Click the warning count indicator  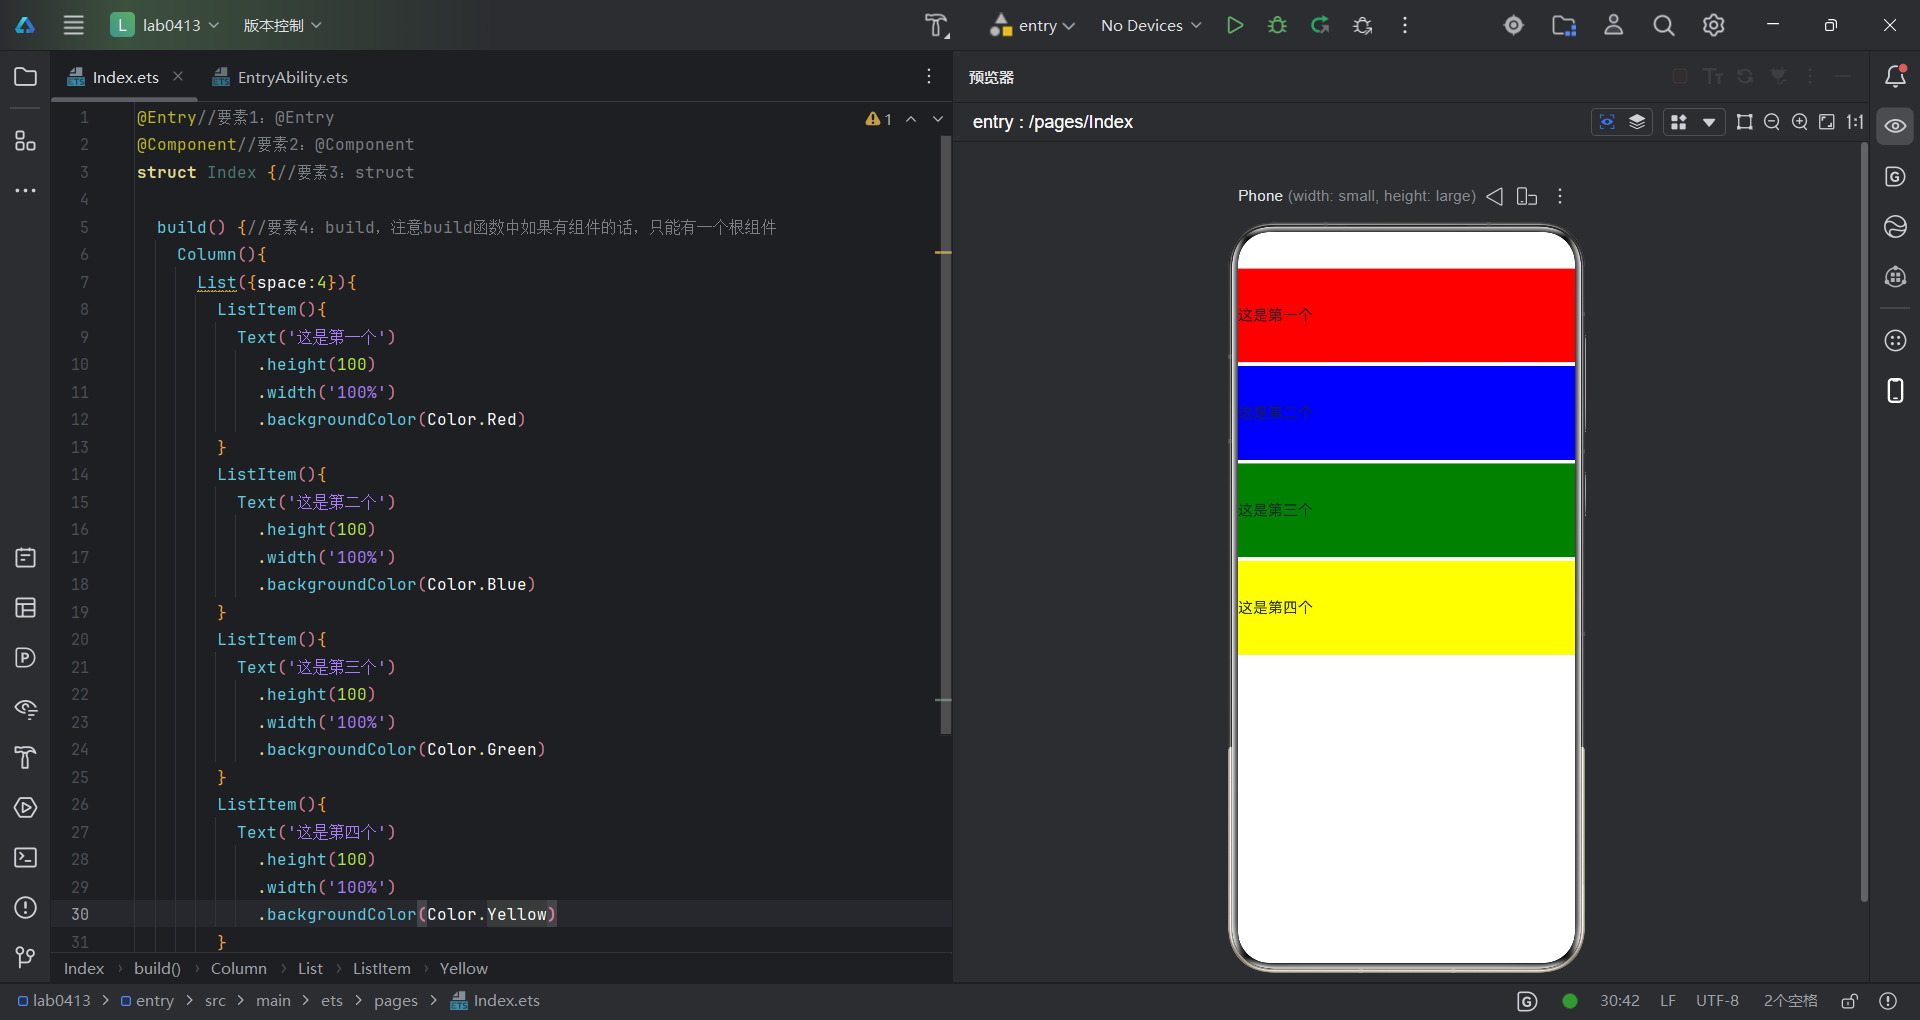[x=878, y=119]
